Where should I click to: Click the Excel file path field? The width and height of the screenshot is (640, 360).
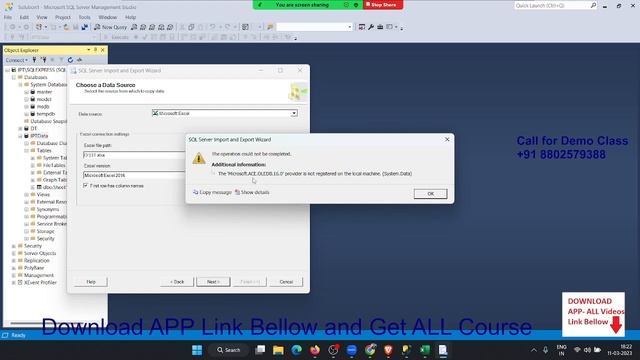tap(134, 155)
